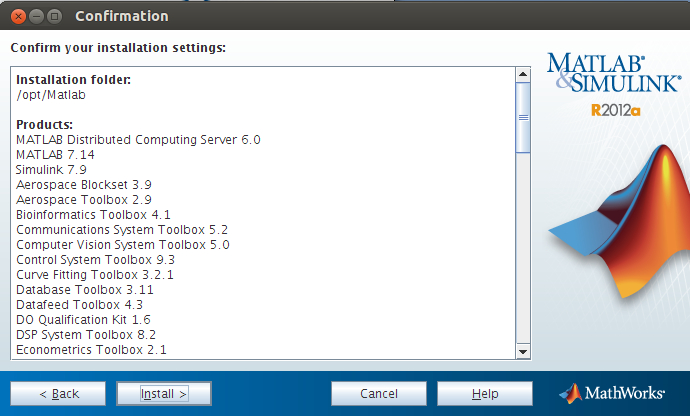Click the MATLAB membrane surface graphic
Viewport: 690px width, 416px height.
[x=618, y=220]
